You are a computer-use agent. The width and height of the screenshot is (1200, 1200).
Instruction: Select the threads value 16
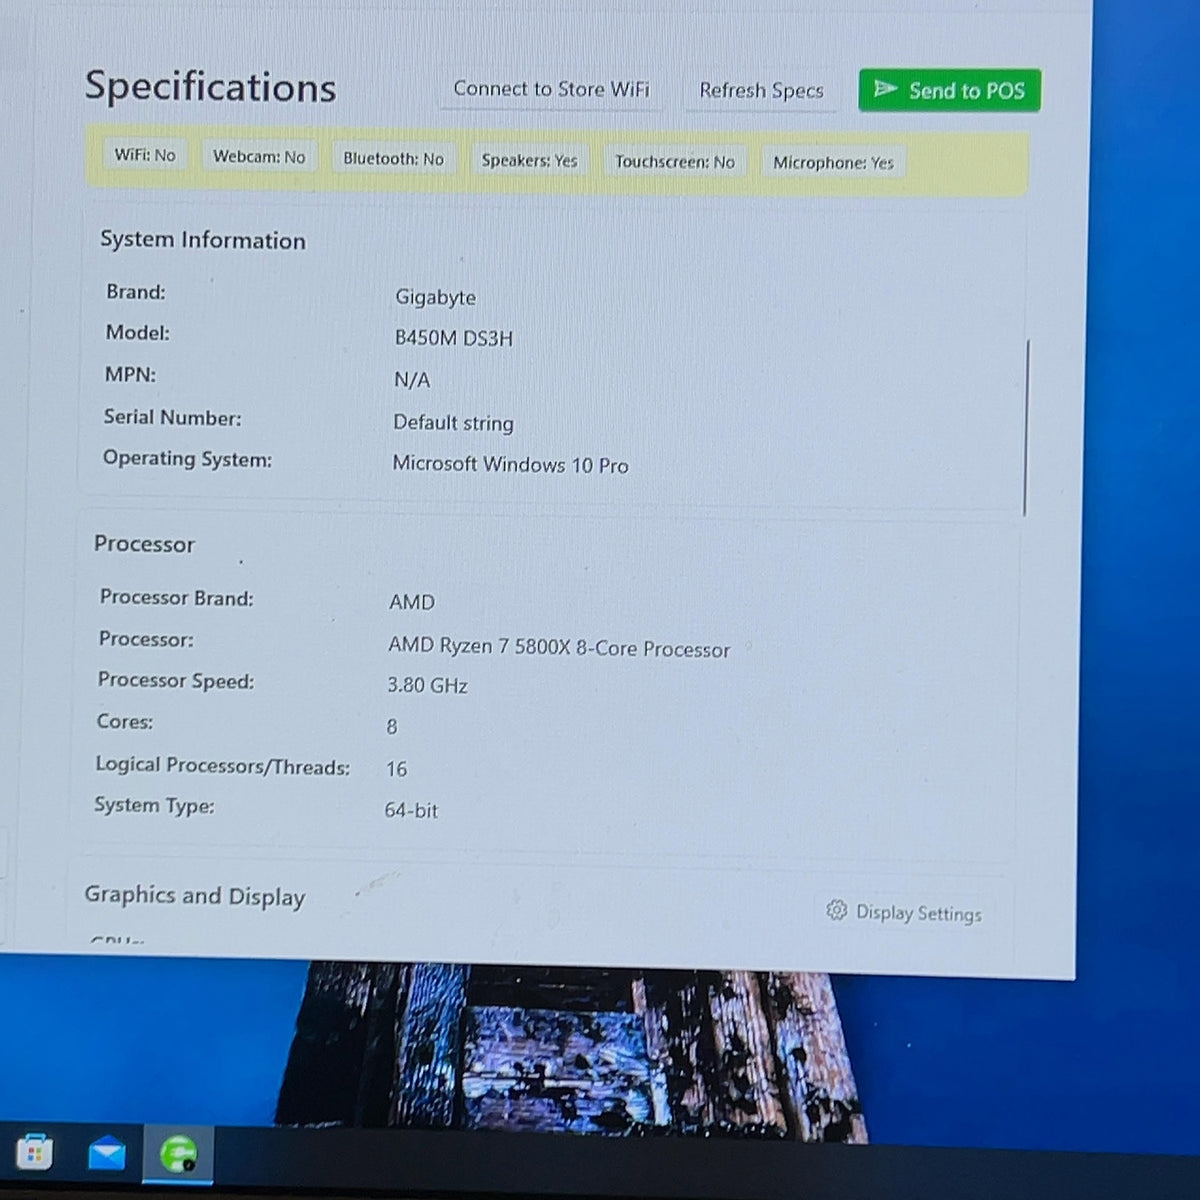coord(396,769)
